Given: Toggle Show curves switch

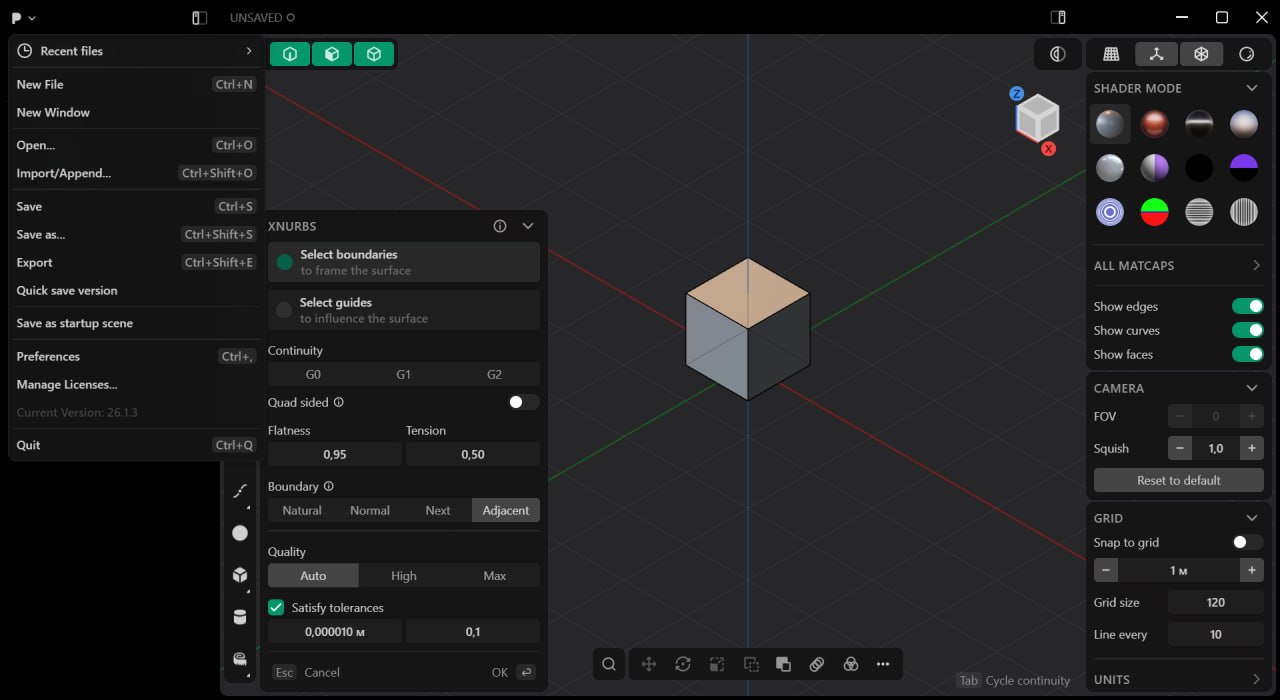Looking at the screenshot, I should pyautogui.click(x=1247, y=330).
